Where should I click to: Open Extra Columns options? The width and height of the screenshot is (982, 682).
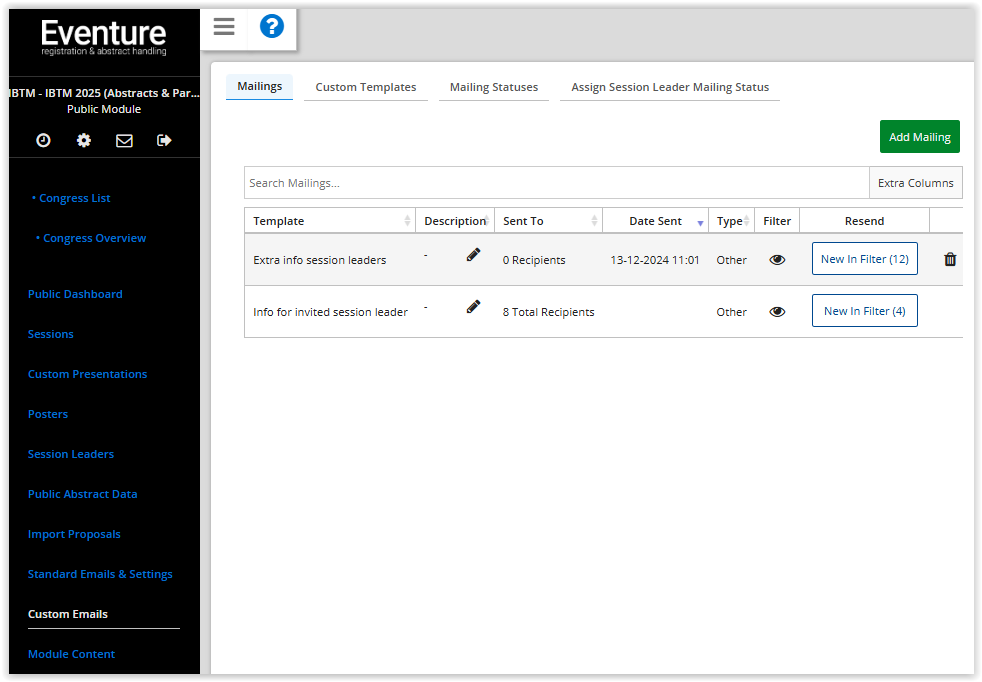click(915, 182)
